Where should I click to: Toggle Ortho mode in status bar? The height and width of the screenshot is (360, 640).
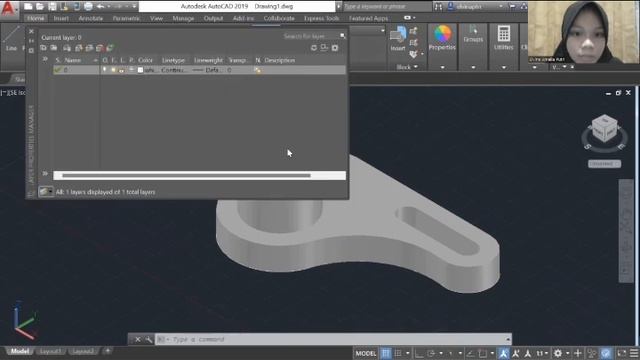coord(419,353)
